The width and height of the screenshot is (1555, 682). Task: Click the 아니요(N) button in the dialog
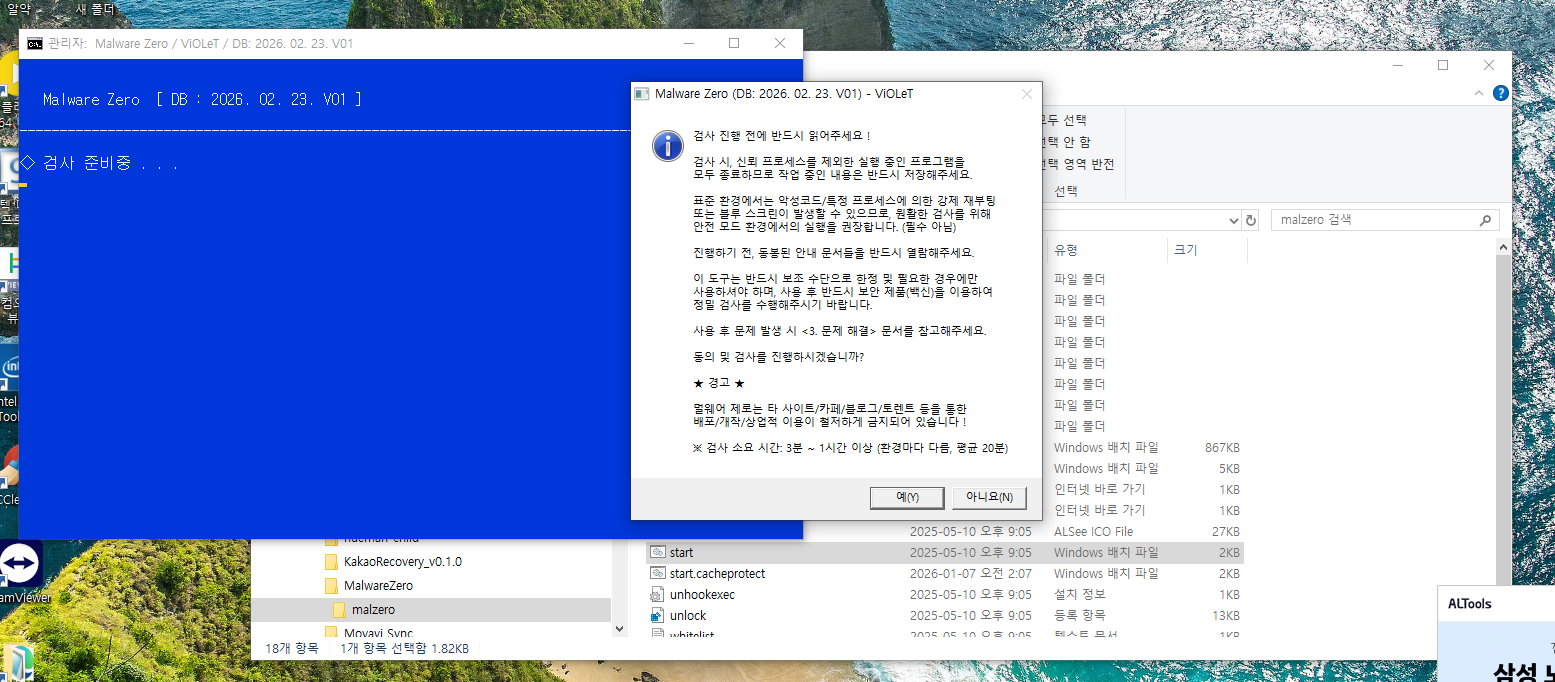989,497
